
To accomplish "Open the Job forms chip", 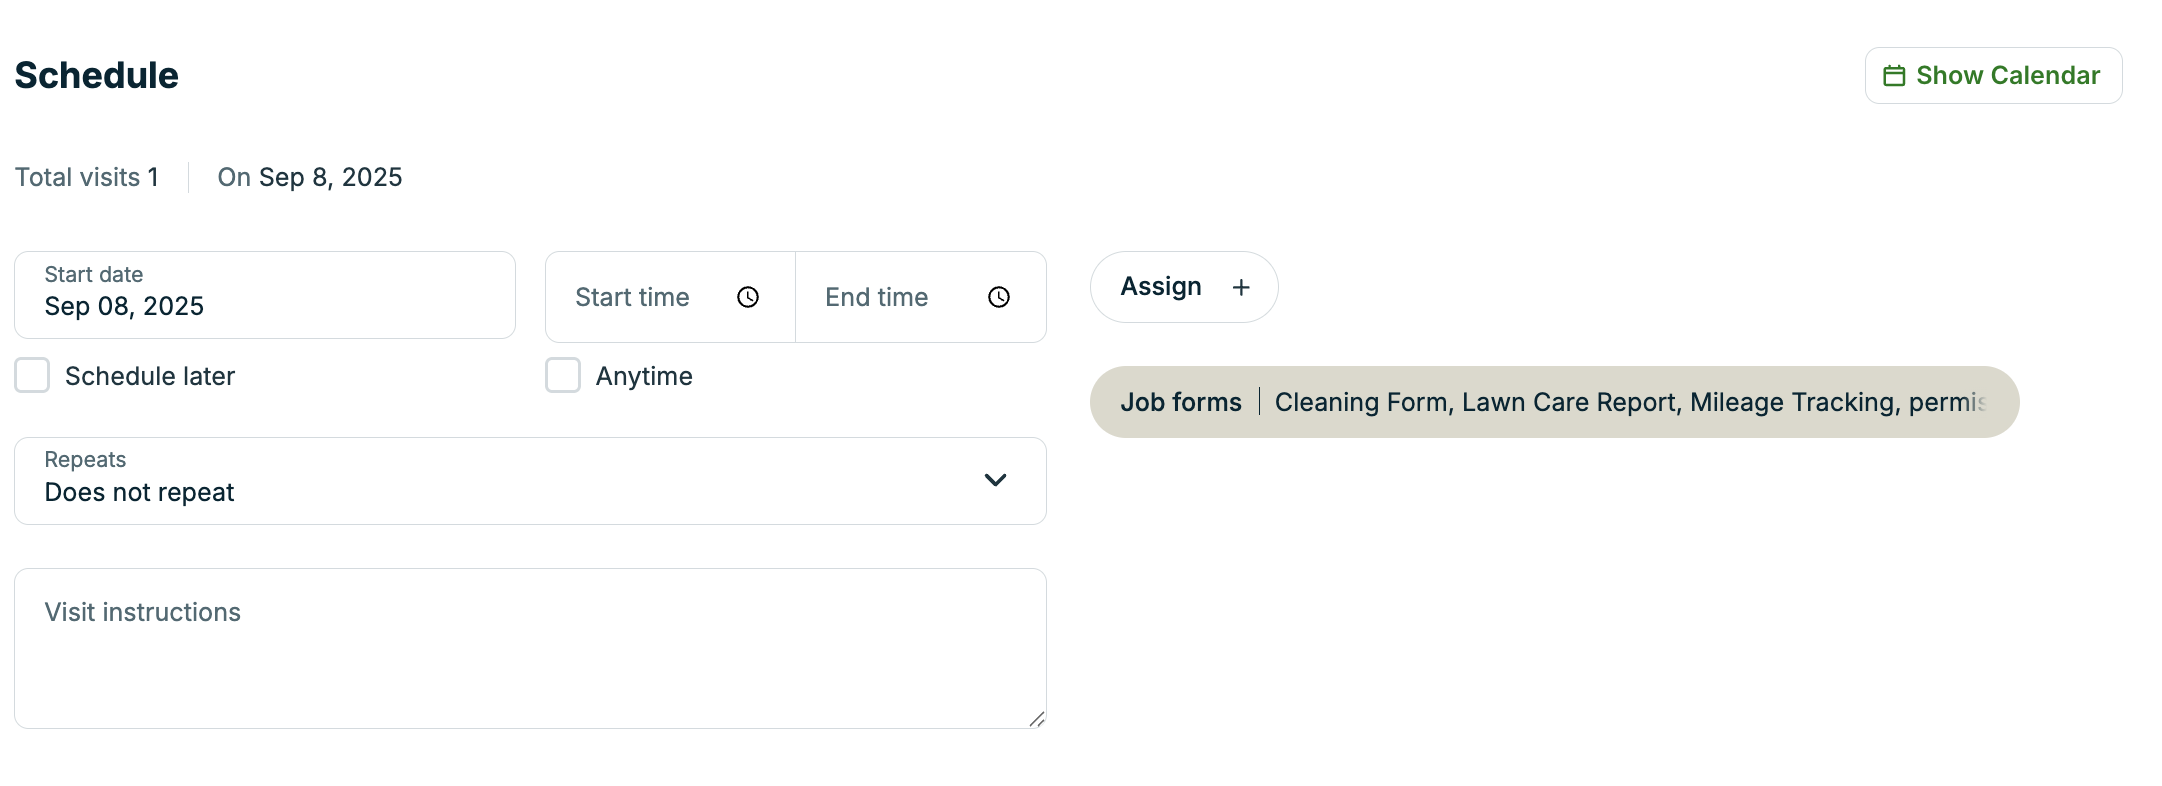I will (1553, 402).
